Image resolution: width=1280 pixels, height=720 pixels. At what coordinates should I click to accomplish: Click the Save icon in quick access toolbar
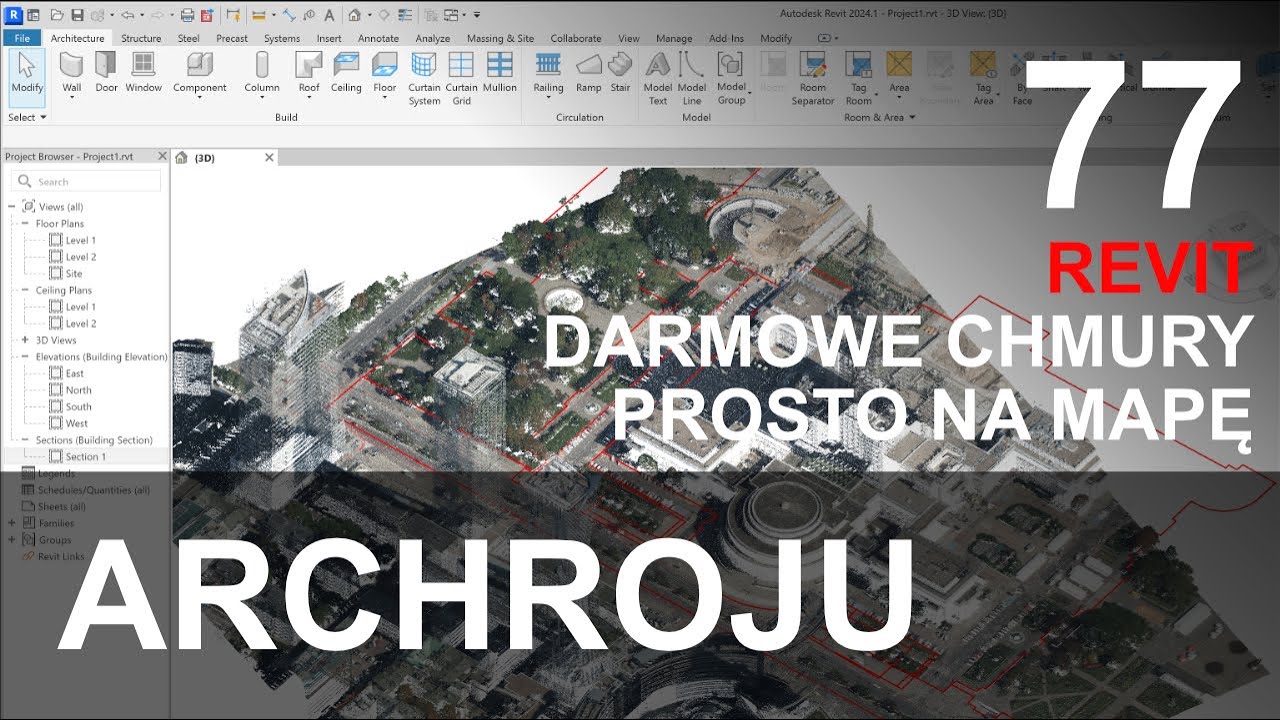(x=76, y=15)
